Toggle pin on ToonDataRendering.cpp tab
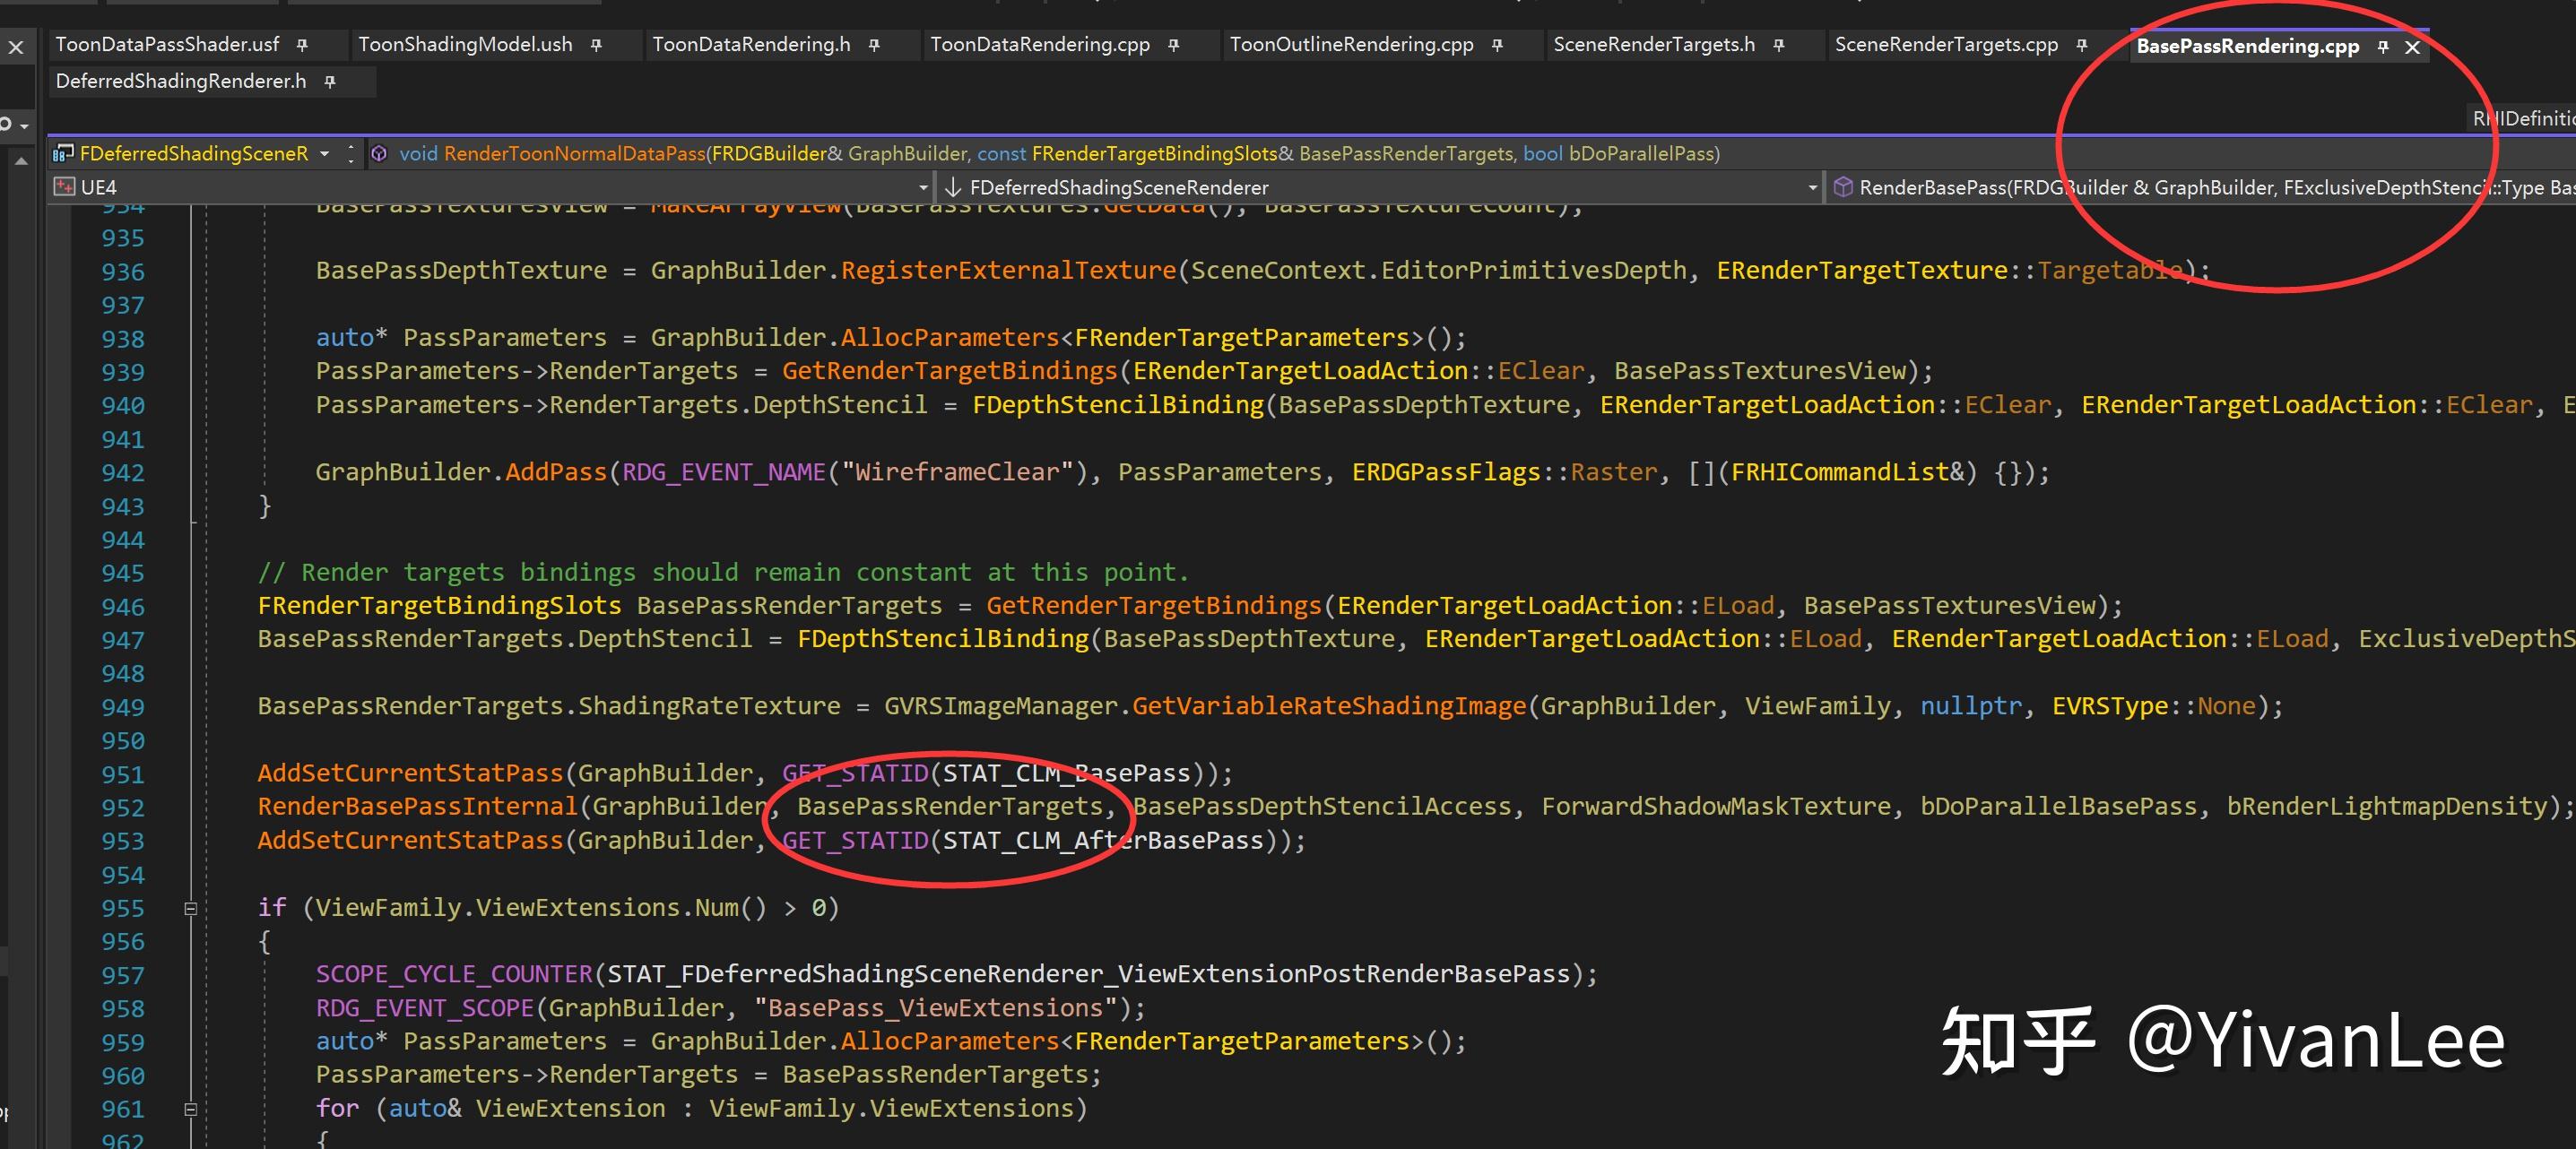 [x=1173, y=45]
